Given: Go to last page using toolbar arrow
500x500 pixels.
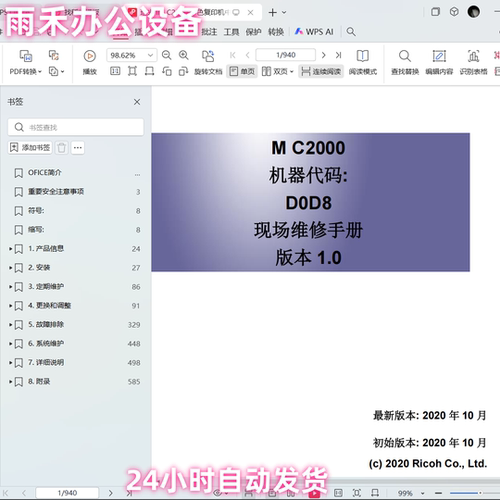Looking at the screenshot, I should (339, 55).
